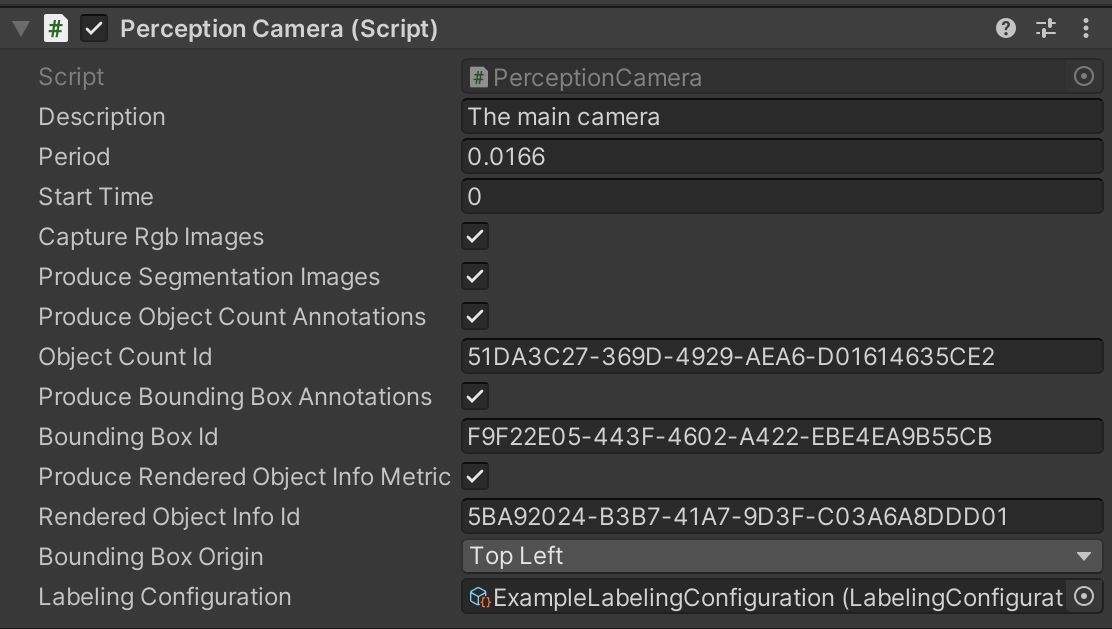Click the Object Count Id field
This screenshot has height=629, width=1112.
(782, 357)
